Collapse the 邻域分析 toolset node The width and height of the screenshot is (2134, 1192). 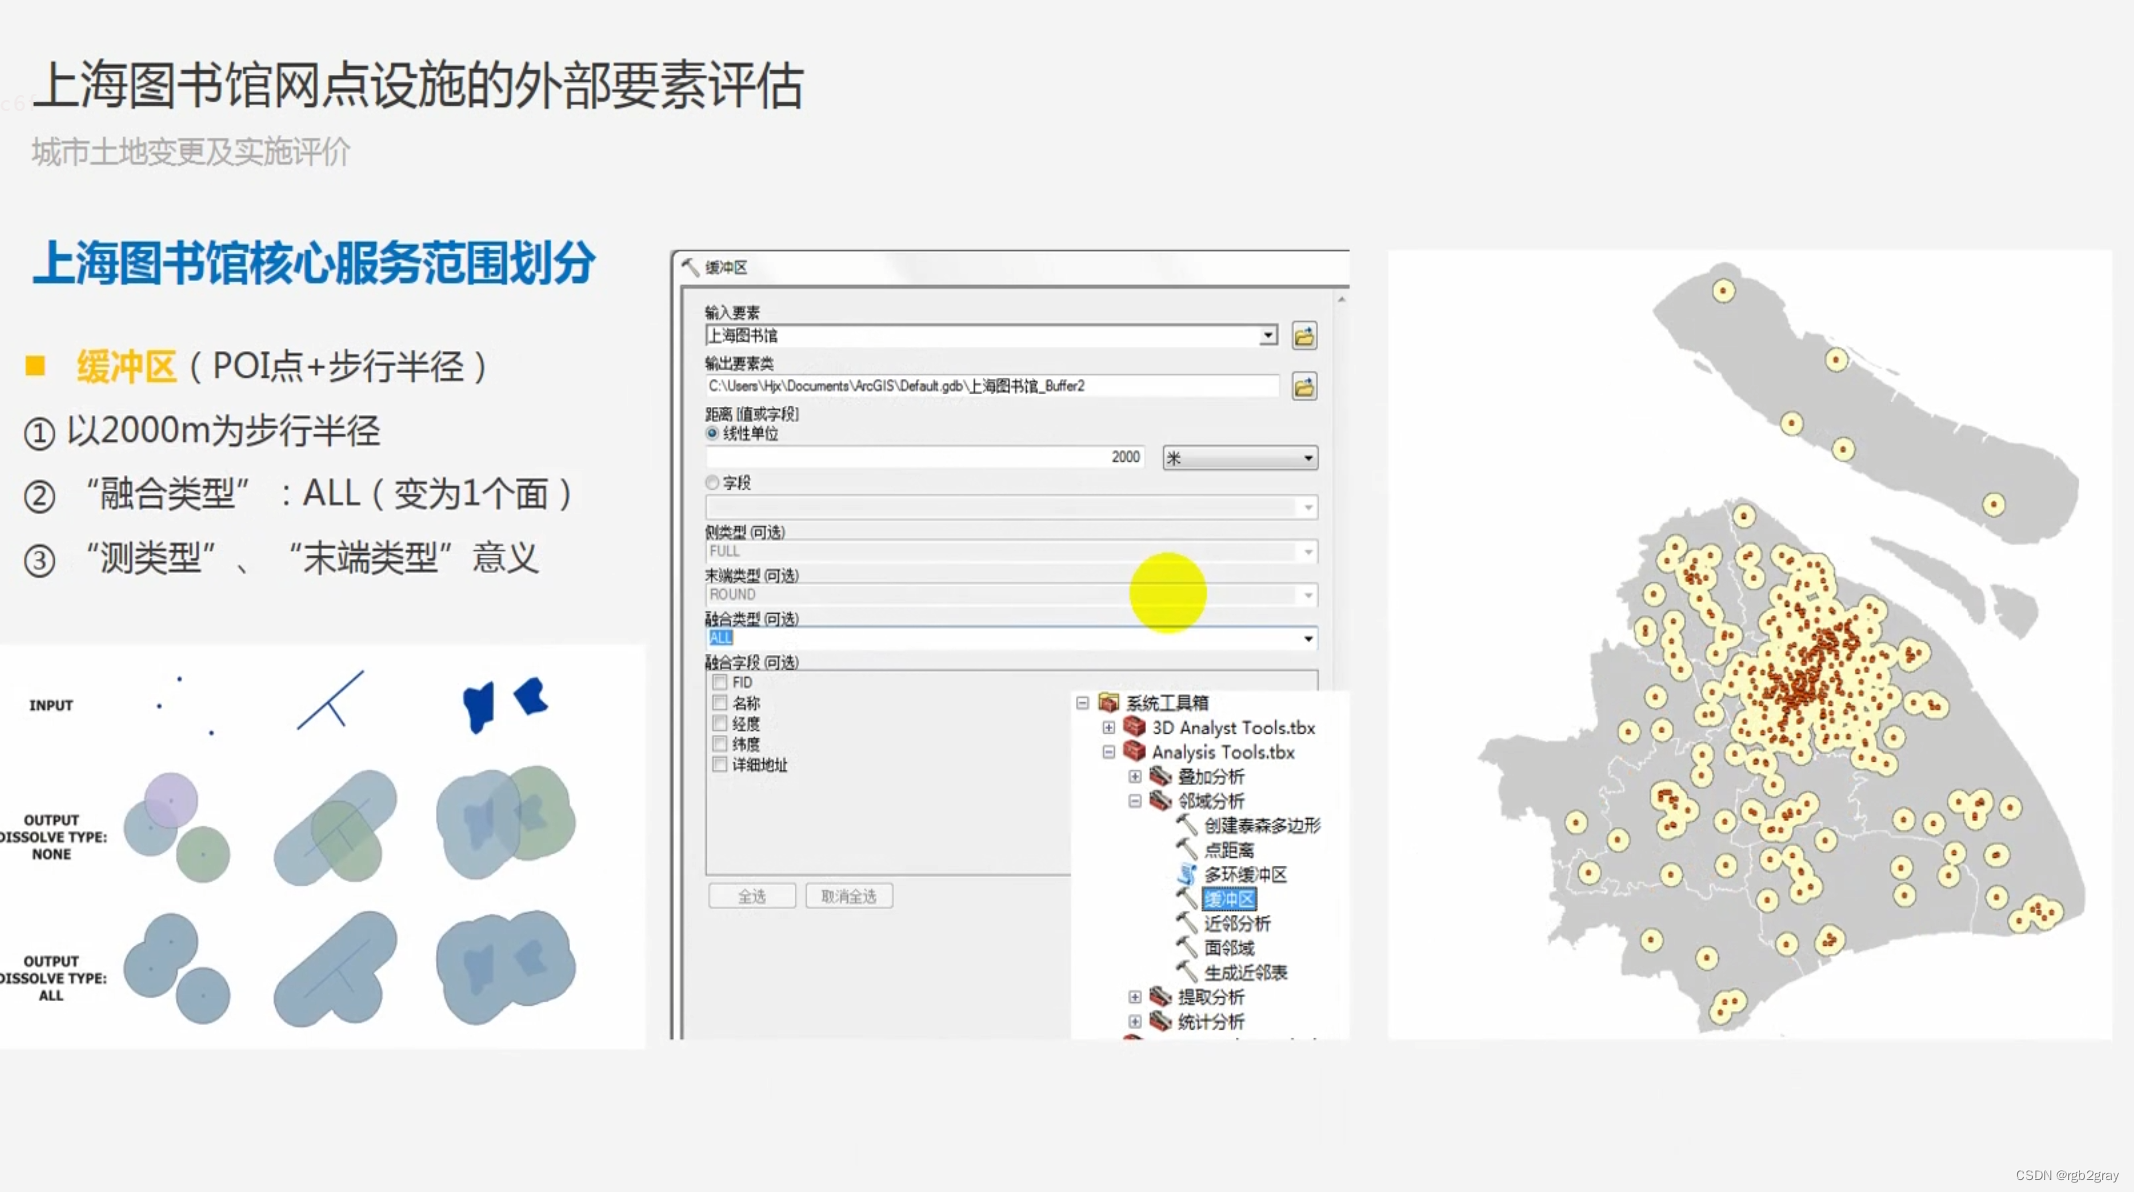1134,801
